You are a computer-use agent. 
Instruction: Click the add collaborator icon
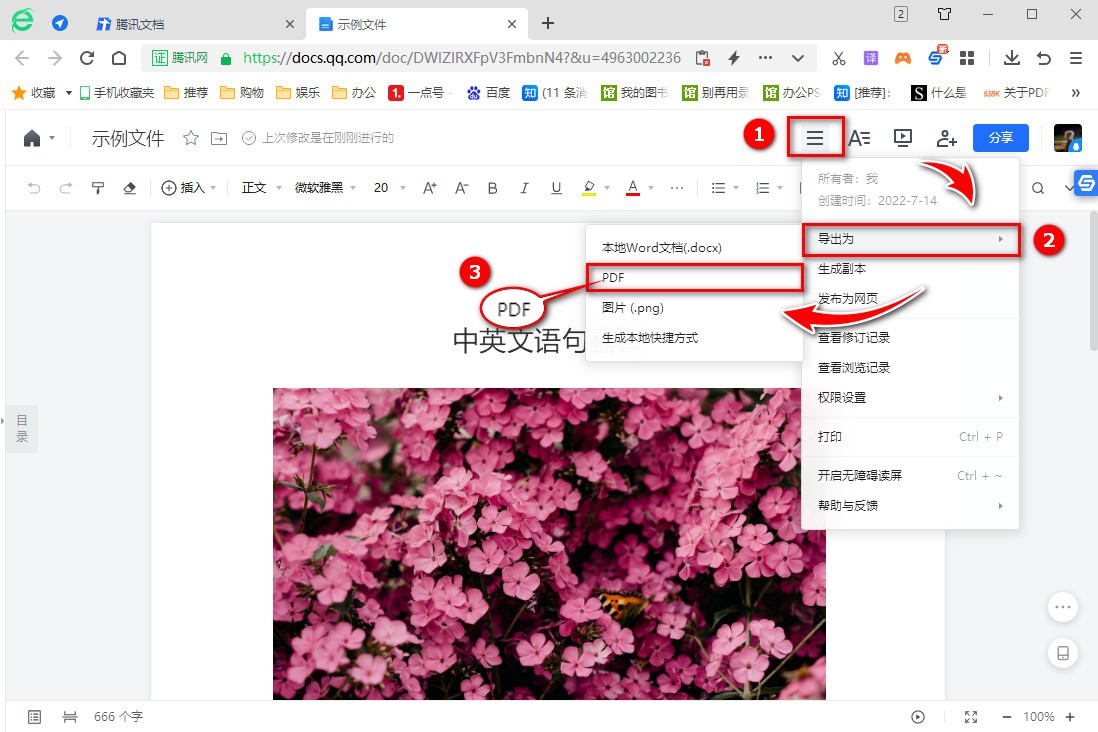pos(945,139)
